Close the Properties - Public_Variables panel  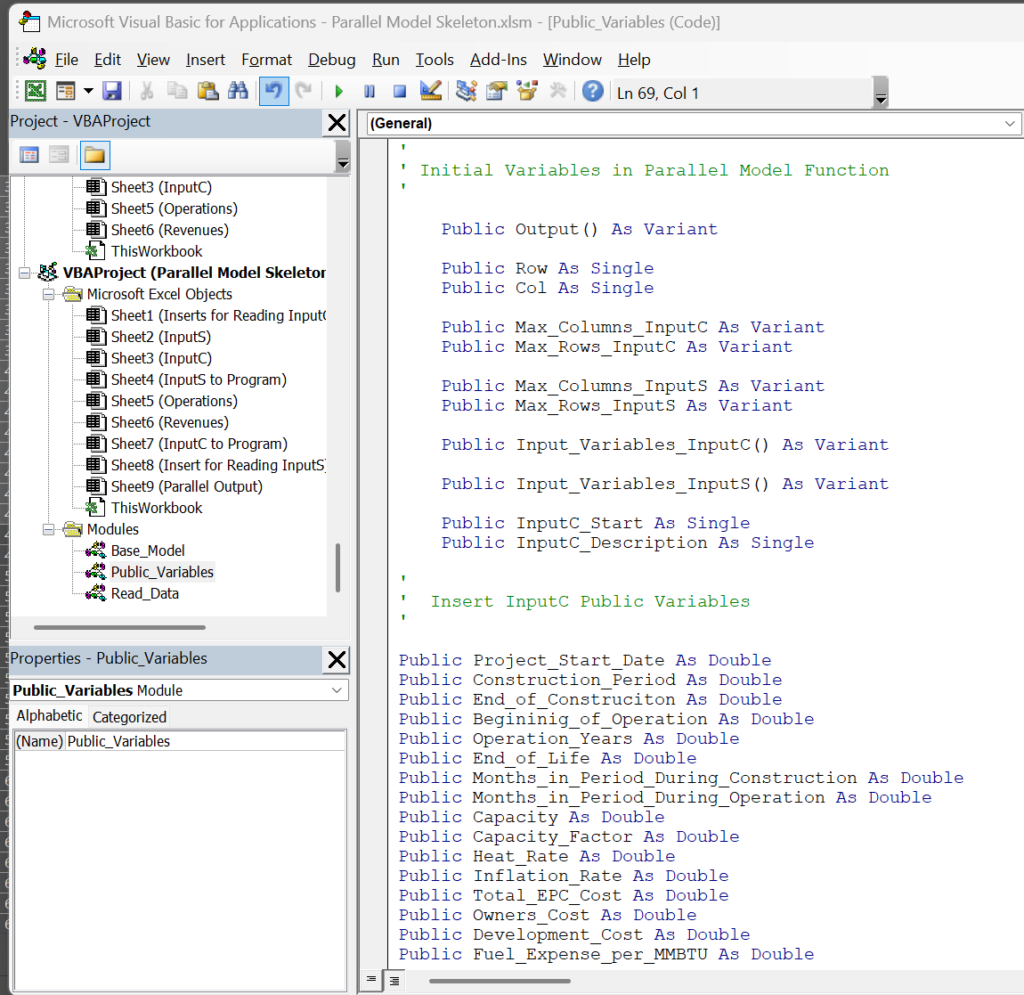(x=337, y=659)
